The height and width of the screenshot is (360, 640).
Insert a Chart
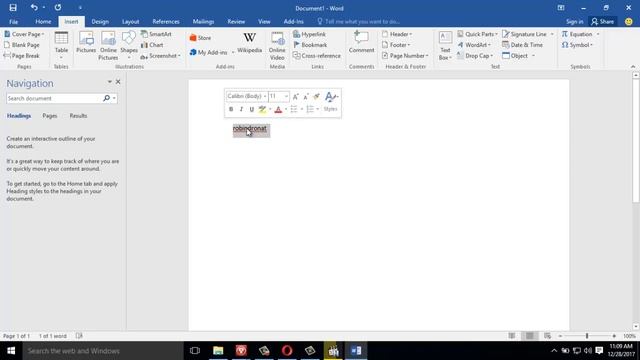[152, 45]
